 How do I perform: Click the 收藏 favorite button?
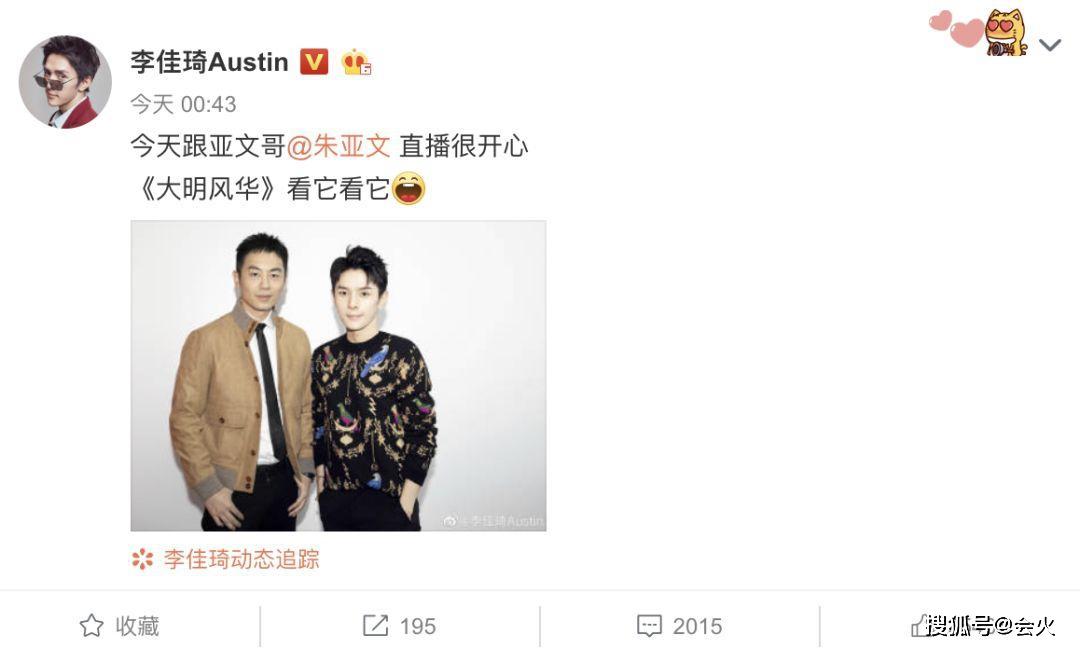(120, 626)
